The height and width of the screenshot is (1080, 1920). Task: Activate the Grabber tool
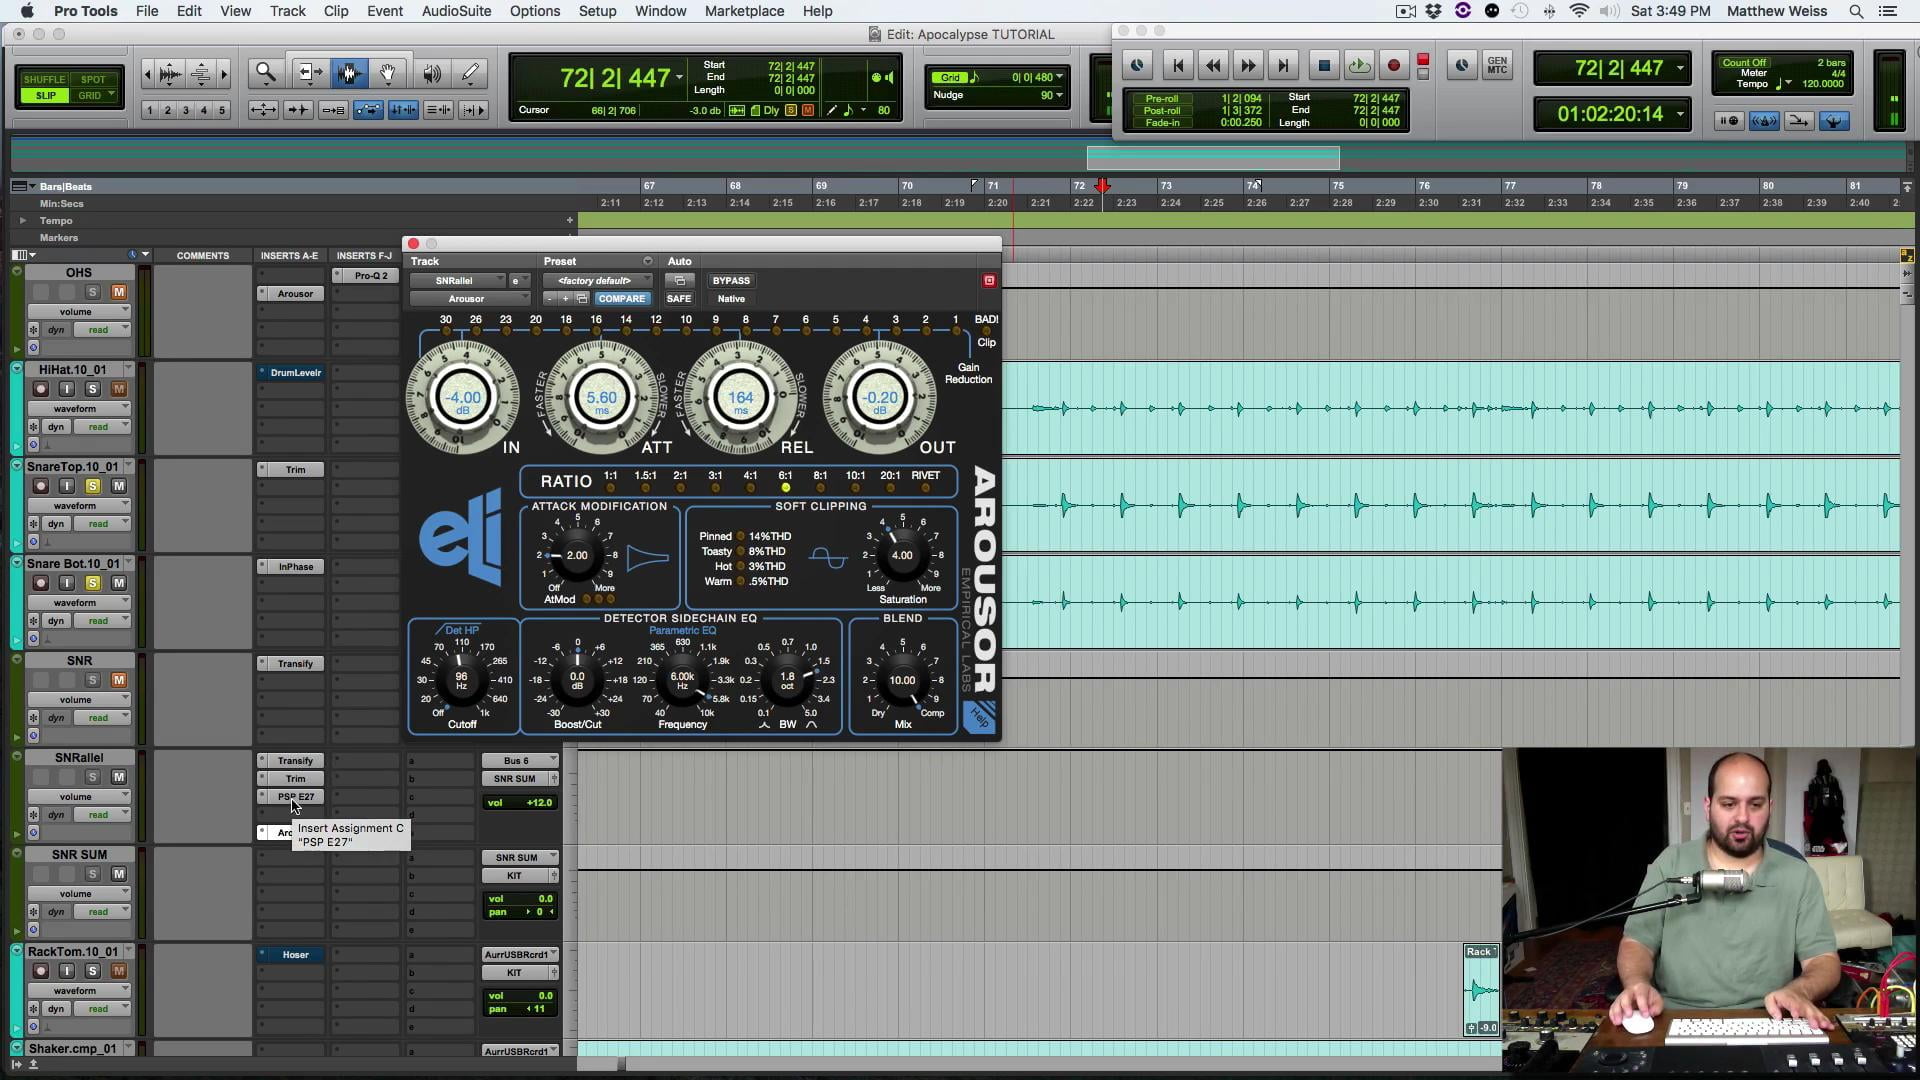[x=388, y=73]
